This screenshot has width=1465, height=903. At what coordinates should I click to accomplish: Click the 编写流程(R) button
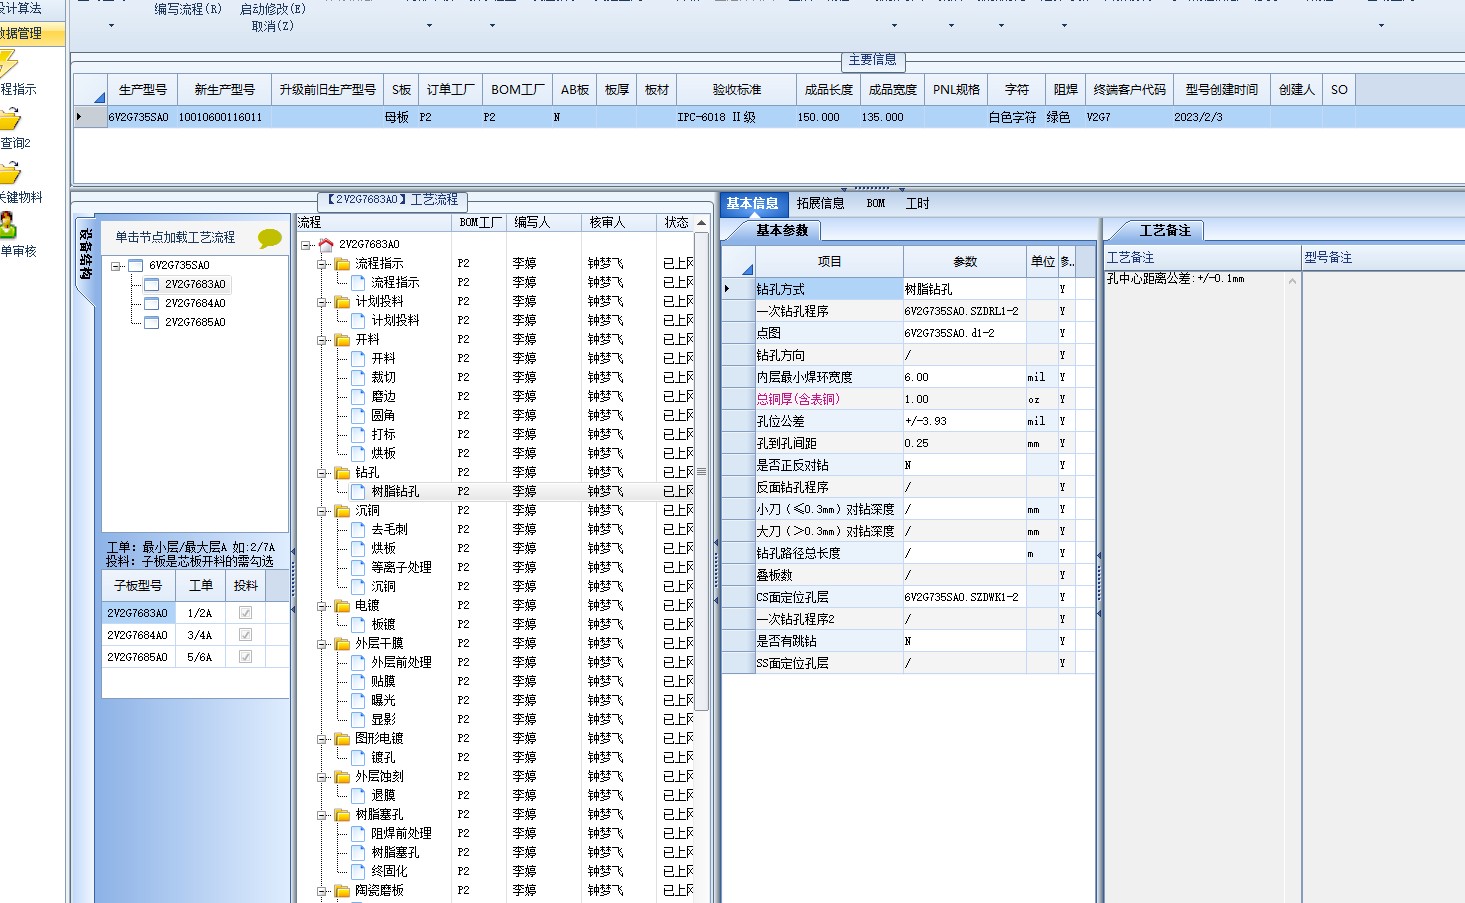[188, 9]
